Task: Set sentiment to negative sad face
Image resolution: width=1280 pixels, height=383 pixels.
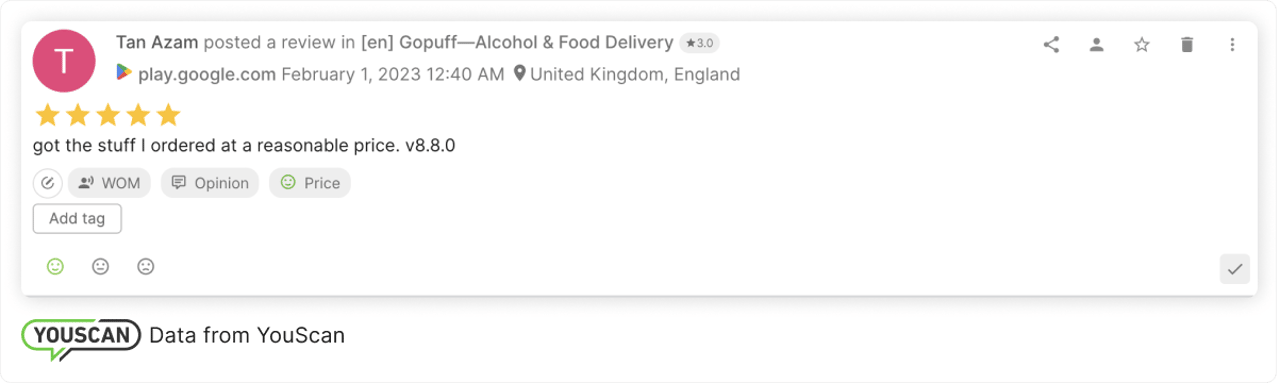Action: [146, 267]
